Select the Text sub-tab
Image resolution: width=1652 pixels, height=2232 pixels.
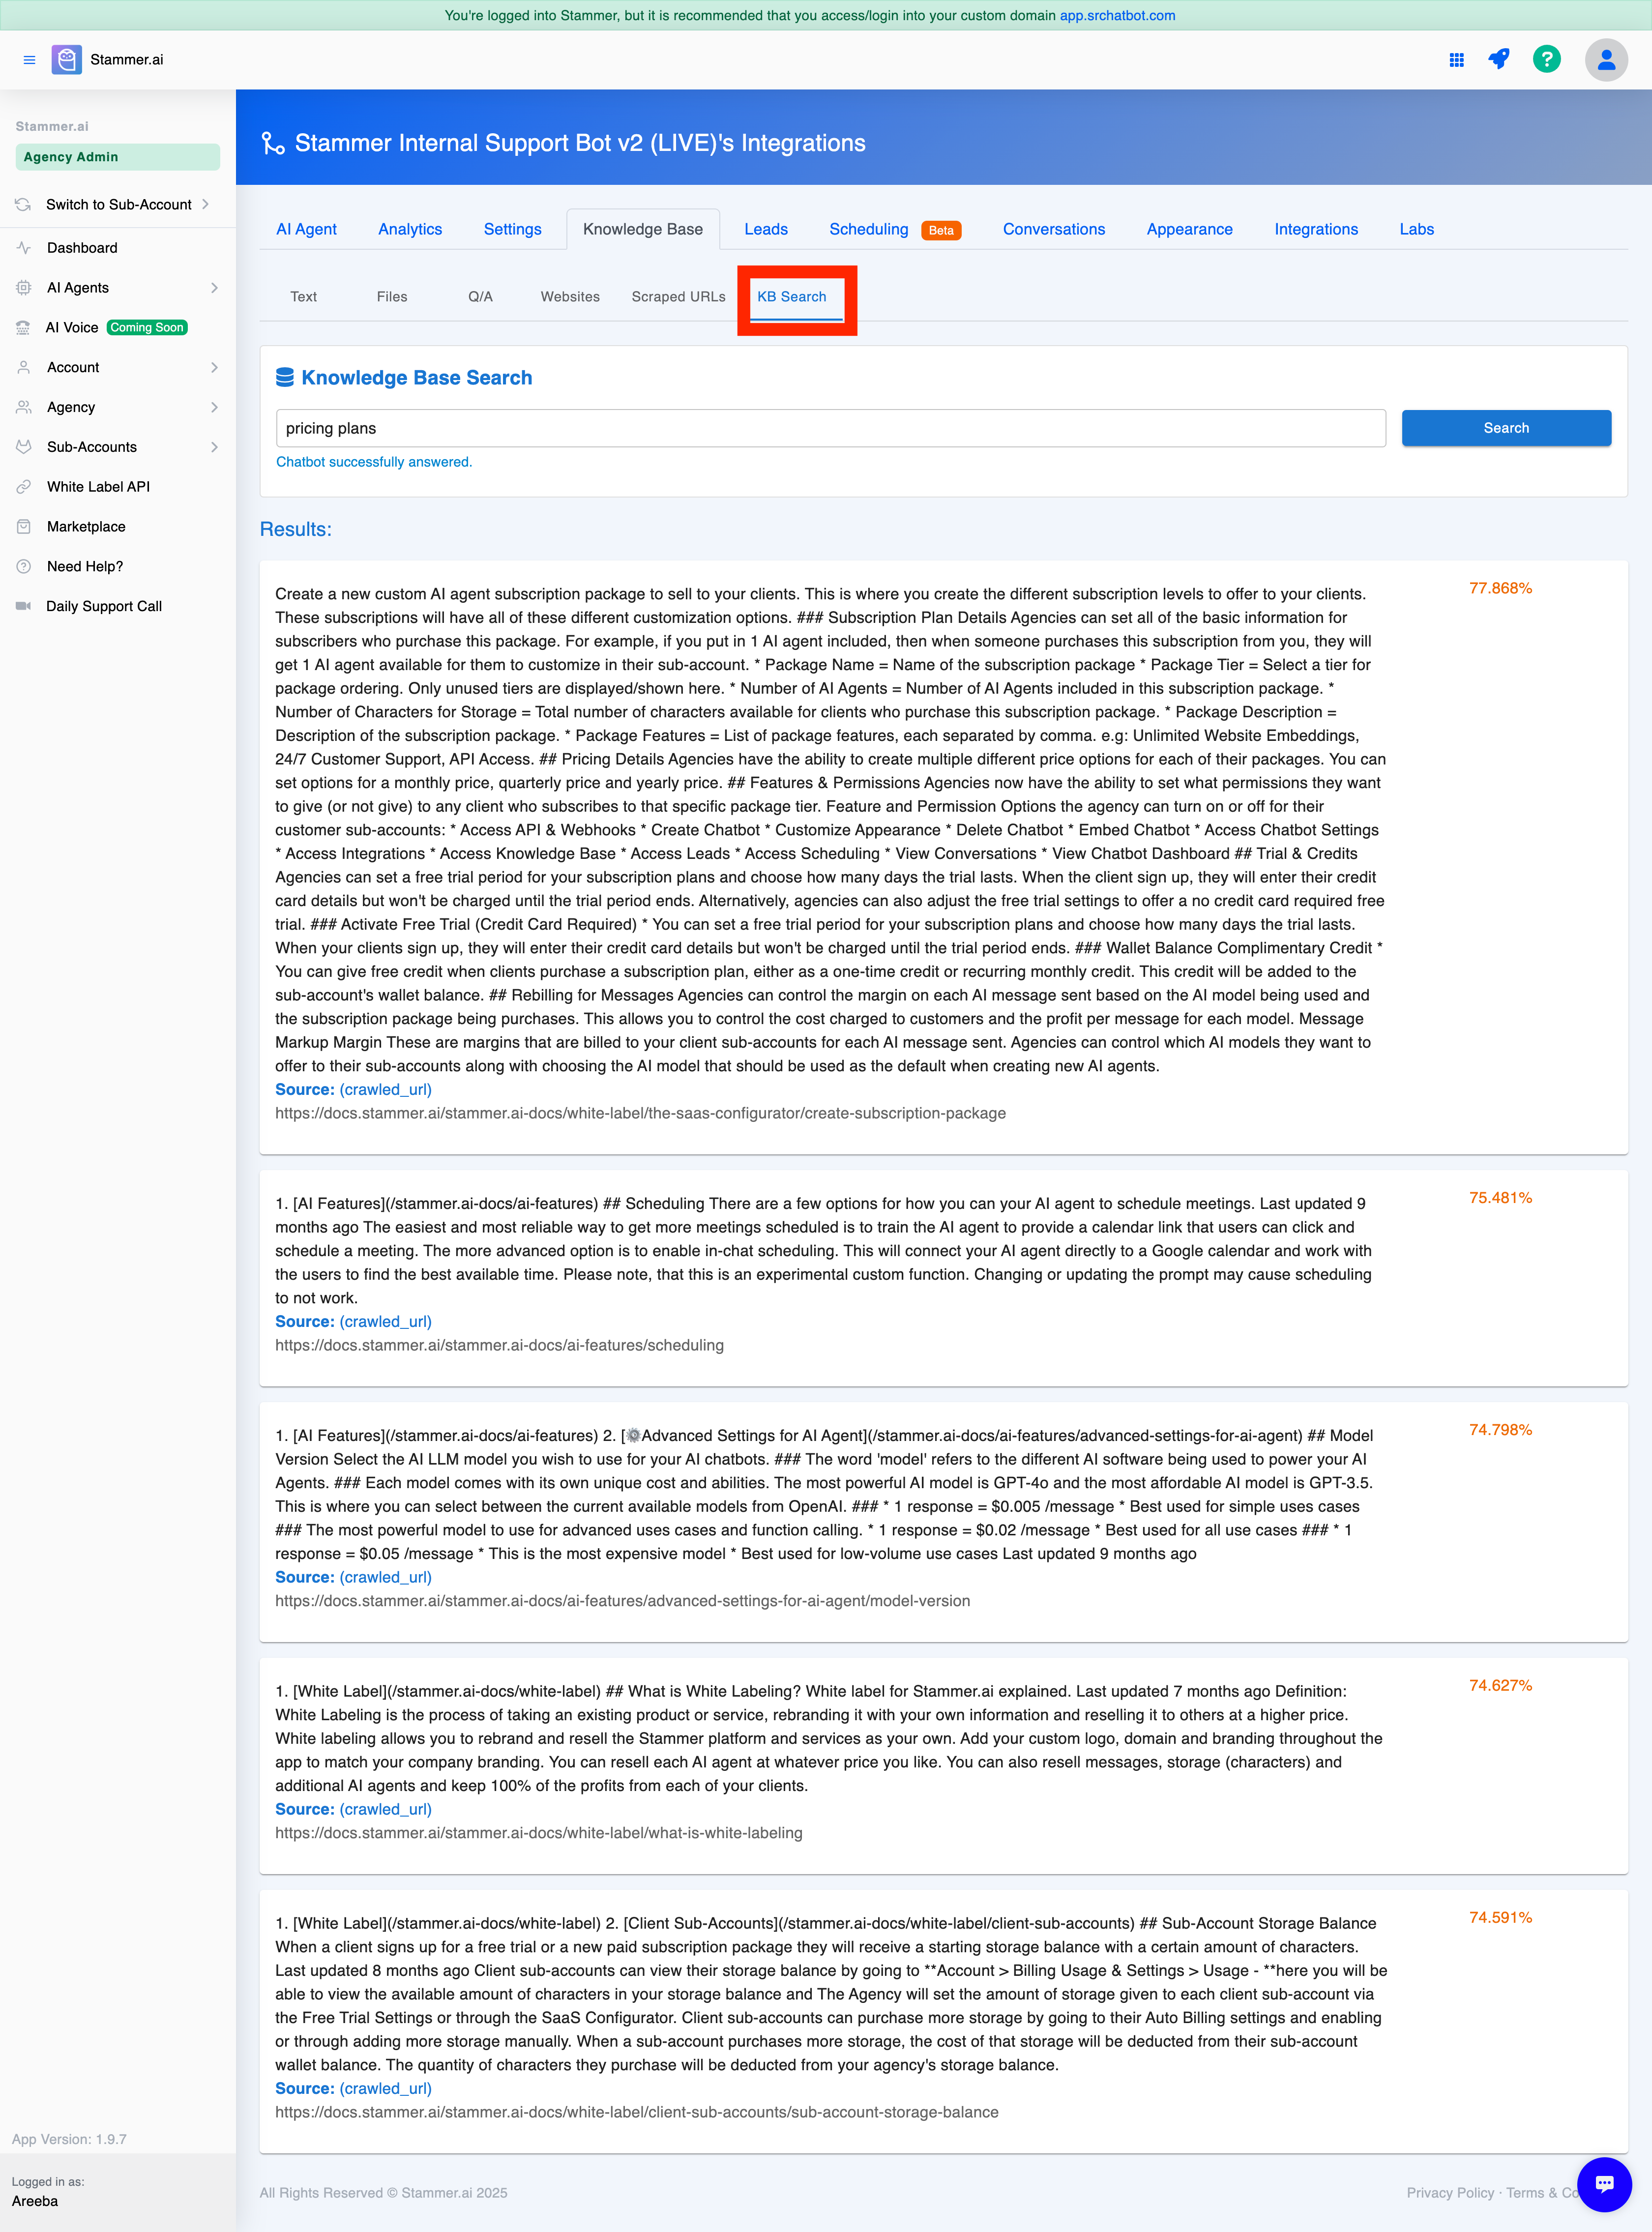[x=303, y=297]
